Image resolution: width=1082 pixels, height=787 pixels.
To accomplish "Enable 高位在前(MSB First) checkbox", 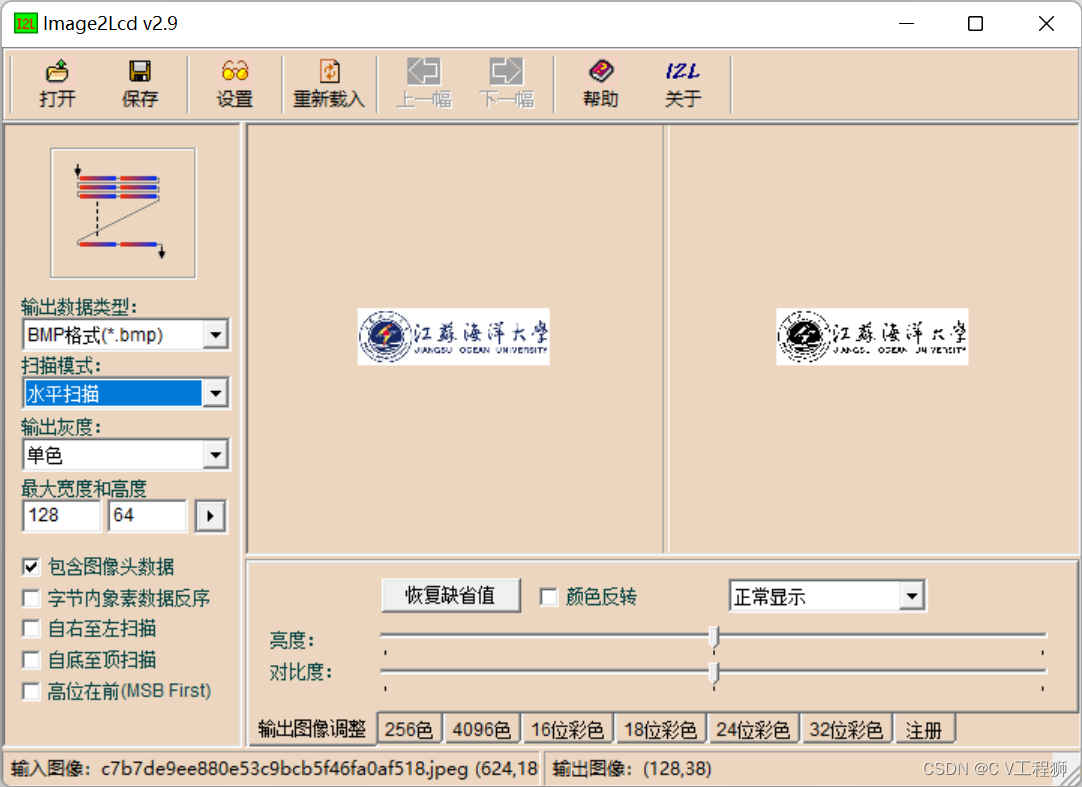I will pos(31,691).
